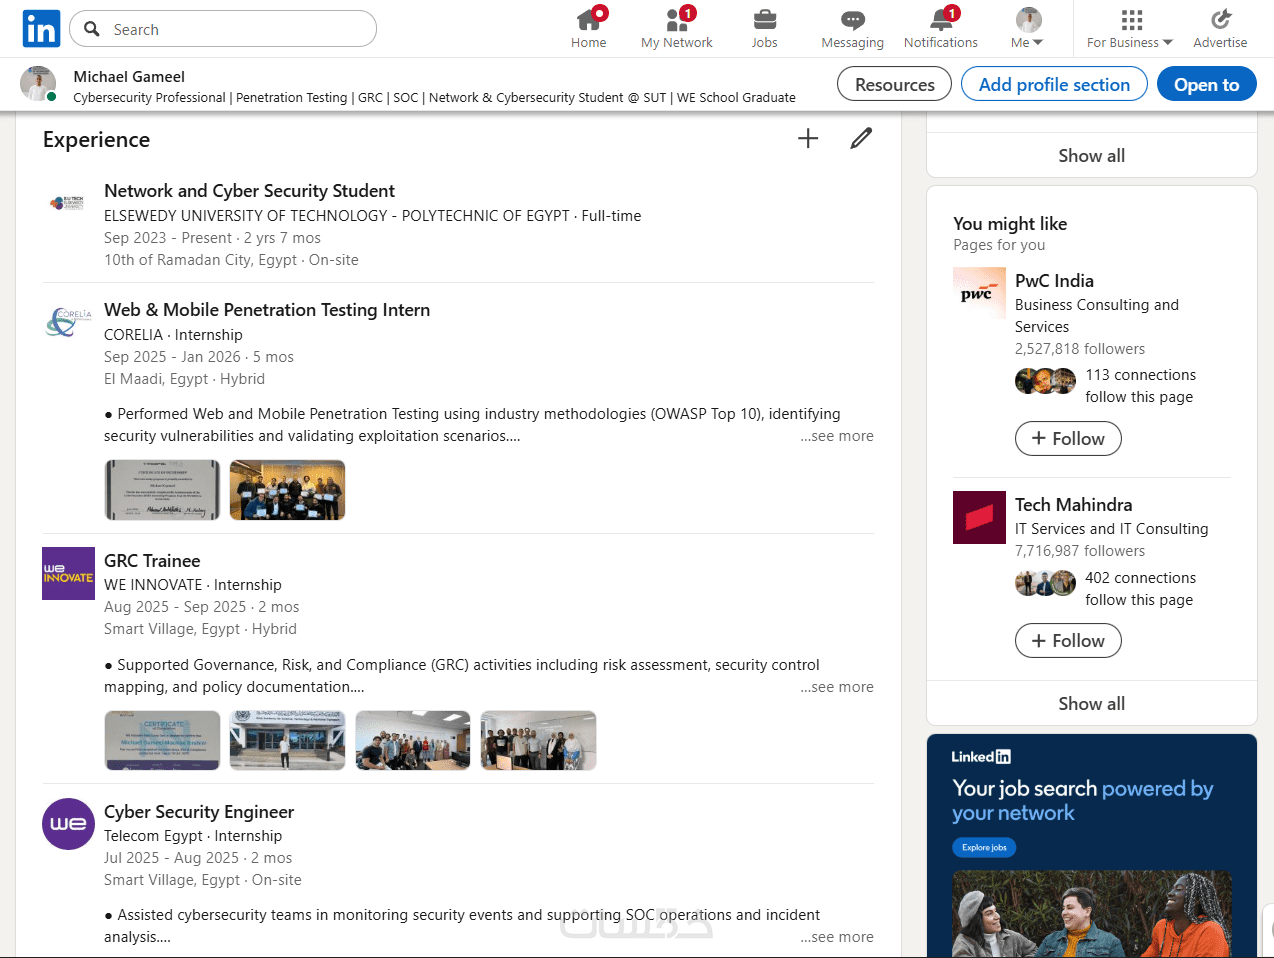The height and width of the screenshot is (958, 1274).
Task: Open Cyber Security Engineer title
Action: point(199,812)
